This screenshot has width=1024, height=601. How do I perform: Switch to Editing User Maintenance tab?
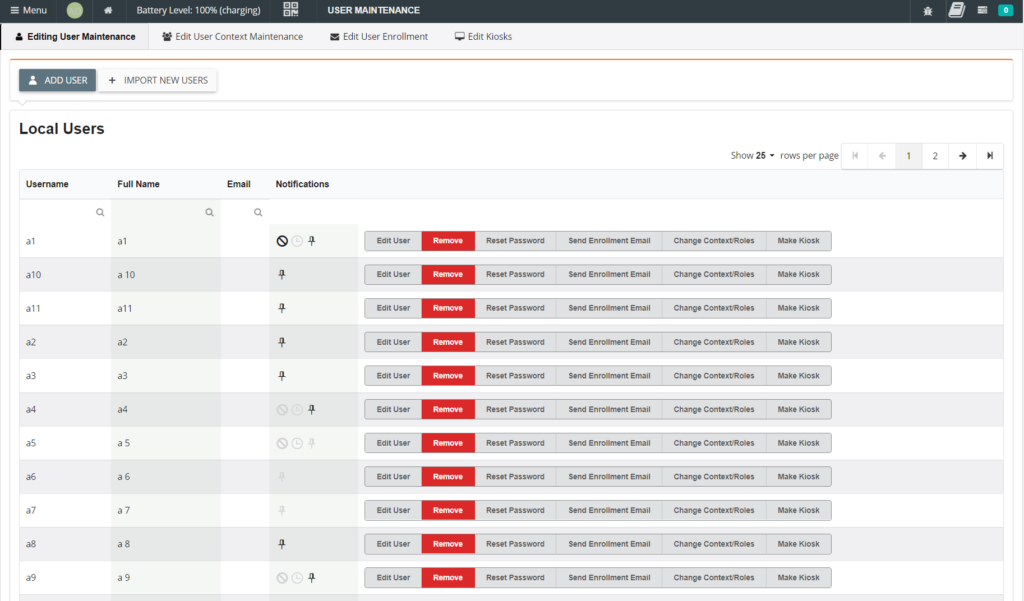(x=74, y=37)
